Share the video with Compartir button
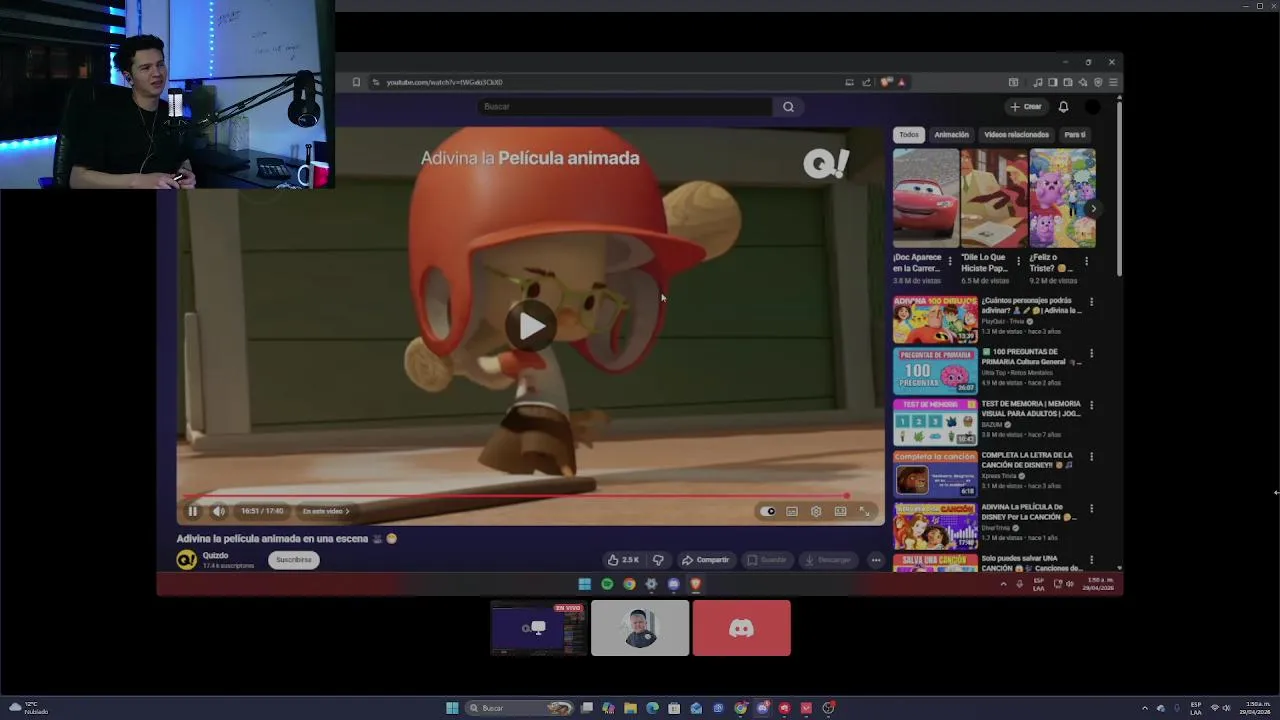1280x720 pixels. pos(705,560)
